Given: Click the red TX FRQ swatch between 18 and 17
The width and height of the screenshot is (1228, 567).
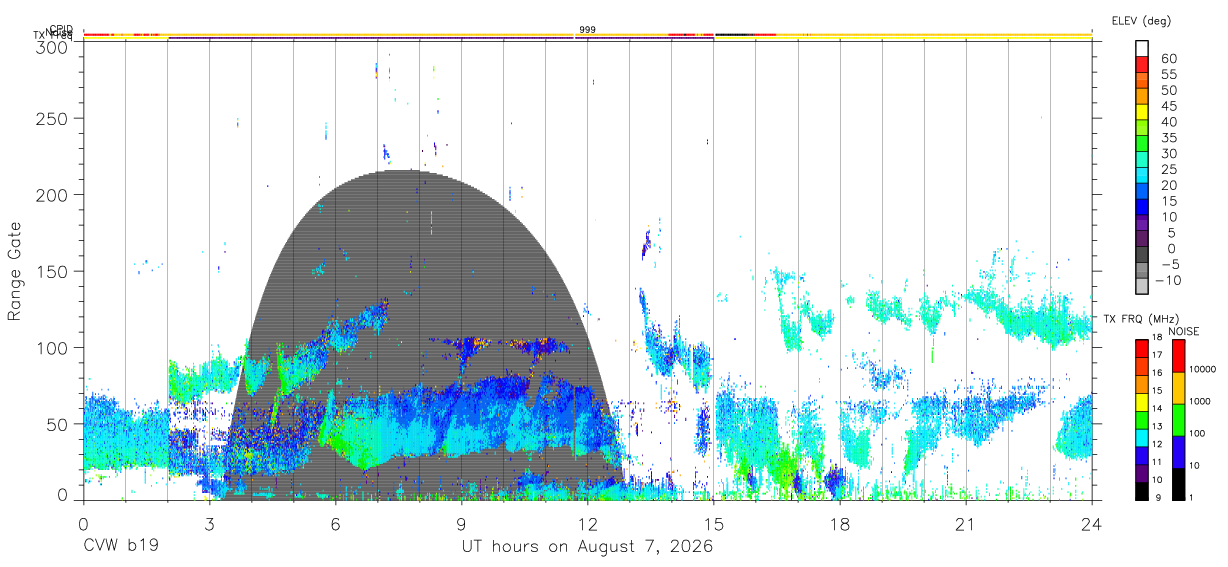Looking at the screenshot, I should click(1141, 347).
